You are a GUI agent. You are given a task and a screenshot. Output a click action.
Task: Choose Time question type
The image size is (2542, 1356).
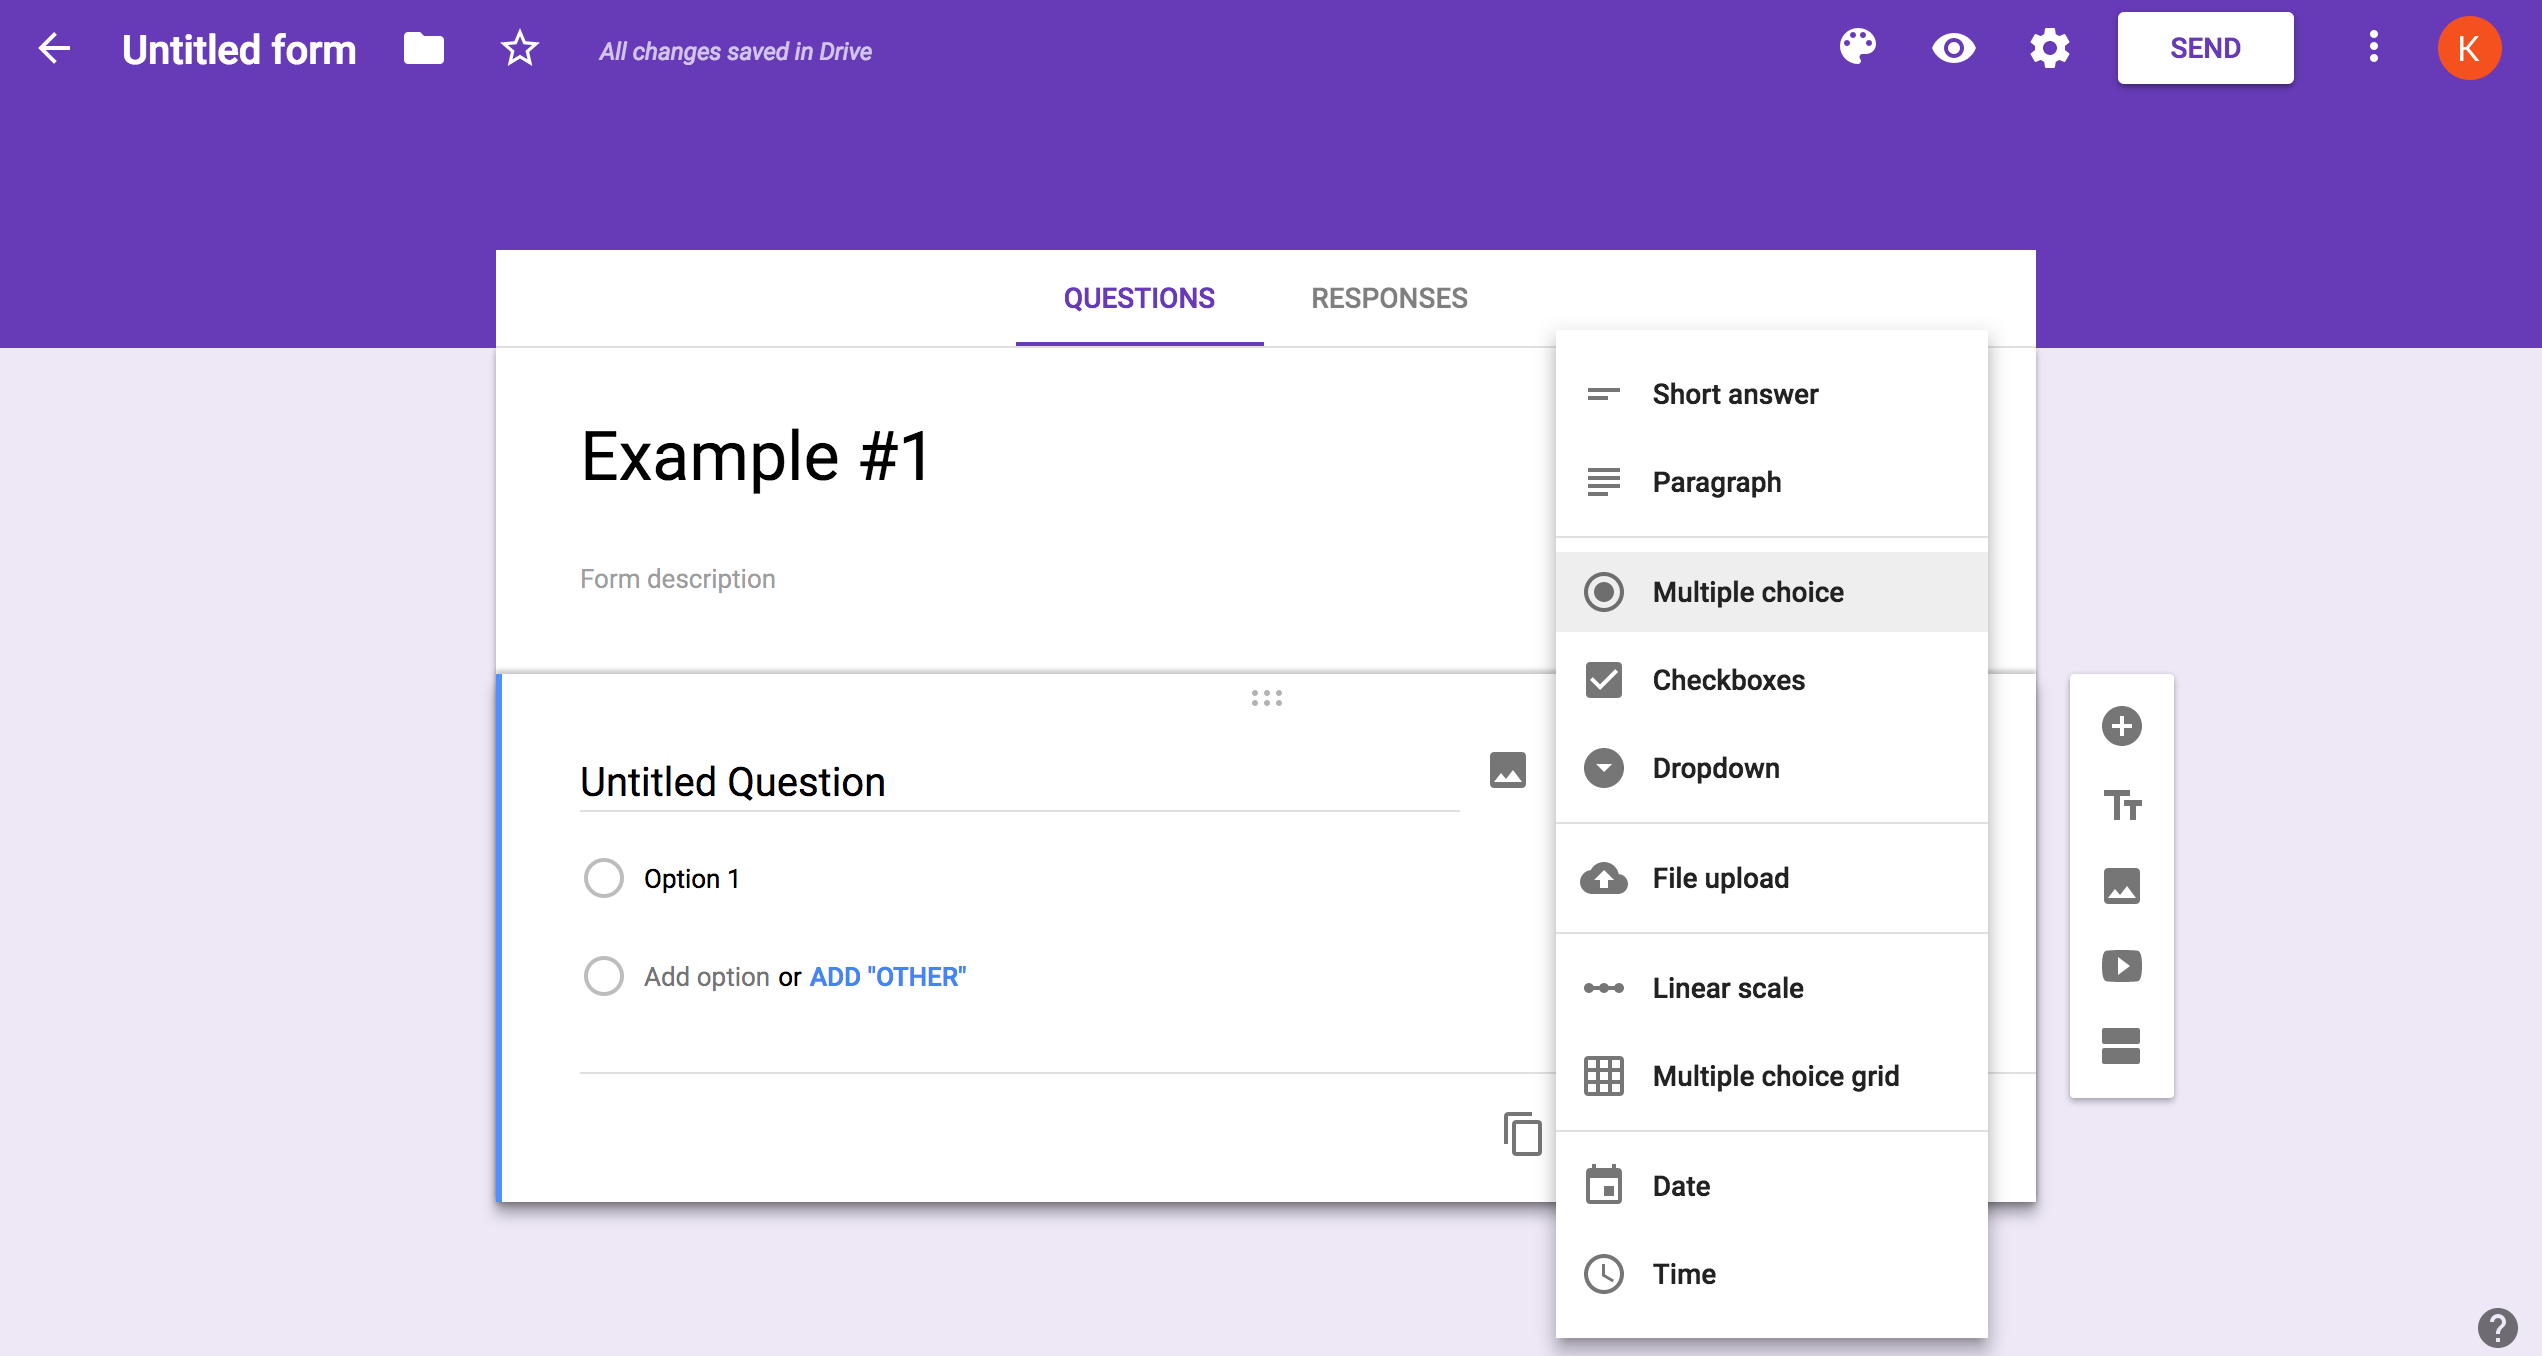[x=1772, y=1274]
